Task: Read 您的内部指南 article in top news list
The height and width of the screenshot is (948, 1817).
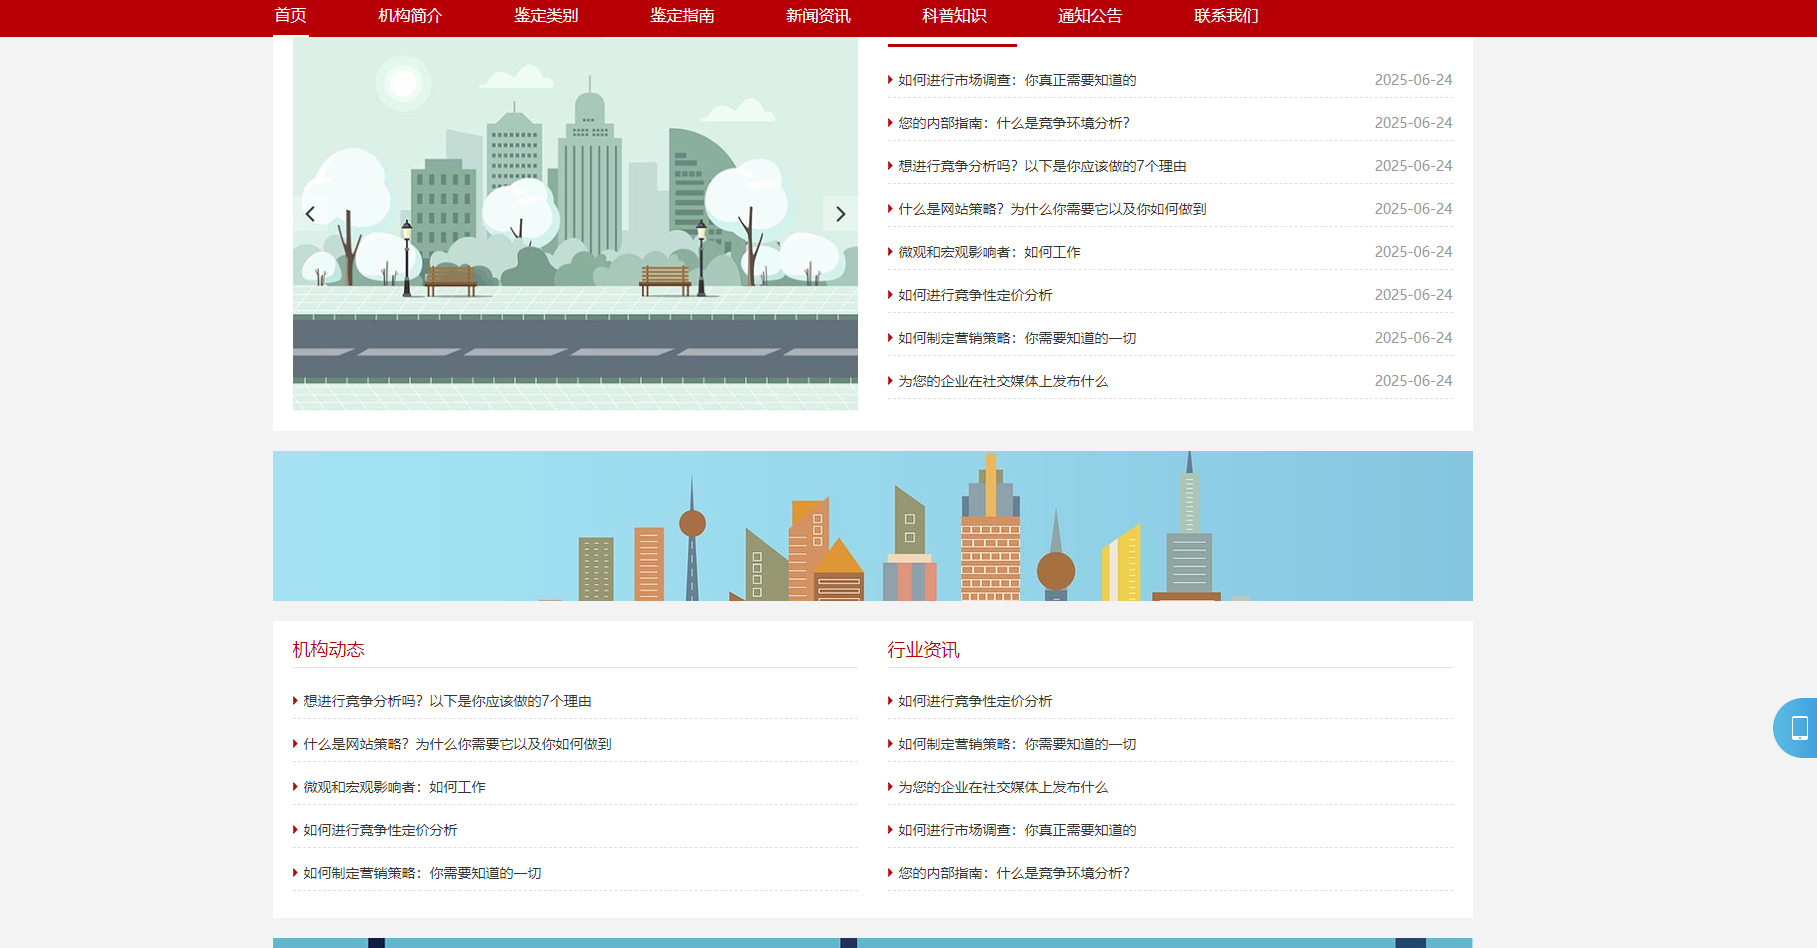Action: coord(1013,123)
